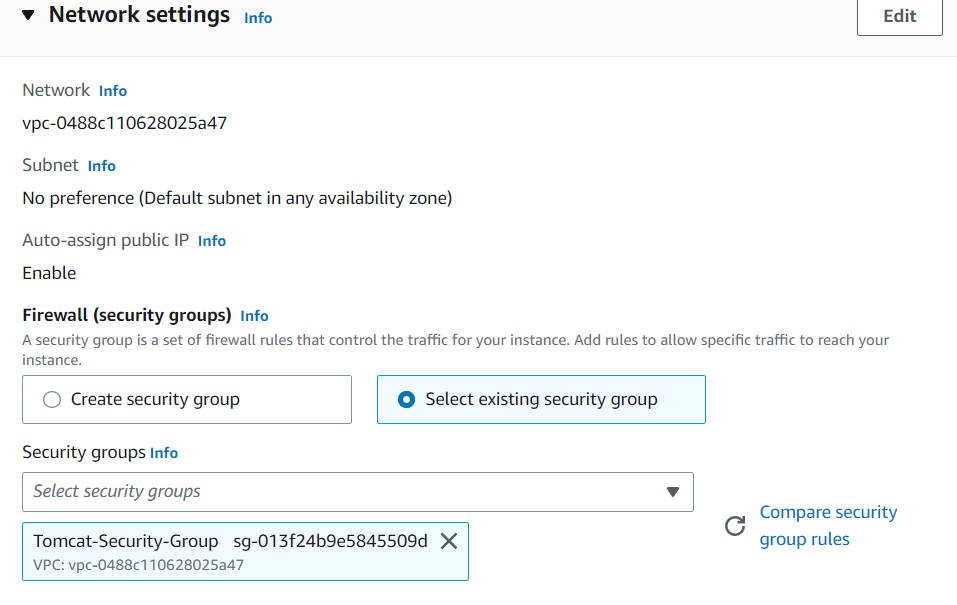Open Info link next to Network settings
Viewport: 957px width, 605px height.
258,18
